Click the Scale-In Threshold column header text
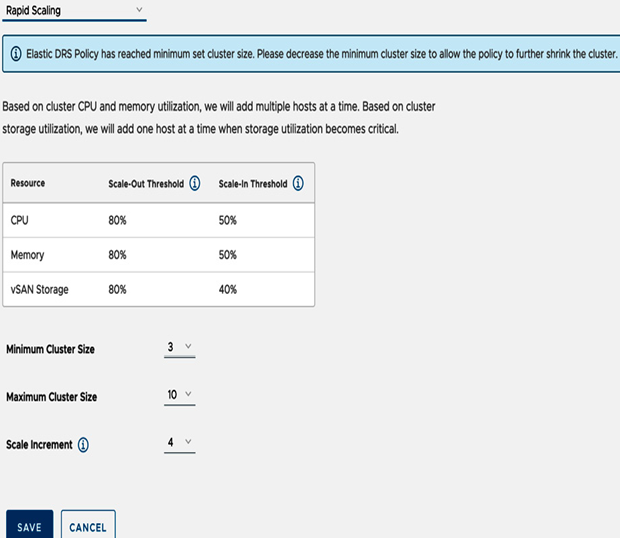 click(253, 184)
